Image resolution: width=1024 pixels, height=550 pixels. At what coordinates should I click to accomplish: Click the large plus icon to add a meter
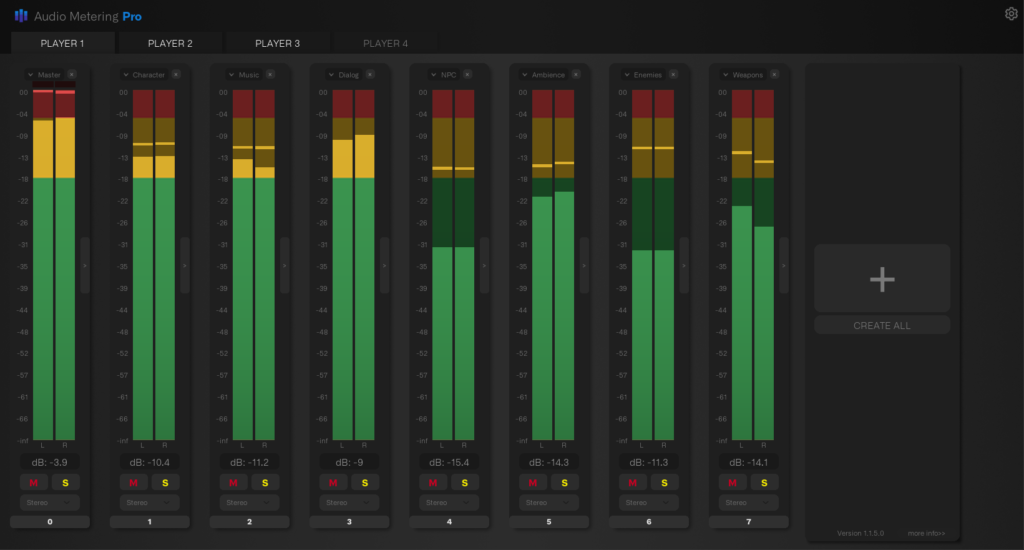[881, 279]
